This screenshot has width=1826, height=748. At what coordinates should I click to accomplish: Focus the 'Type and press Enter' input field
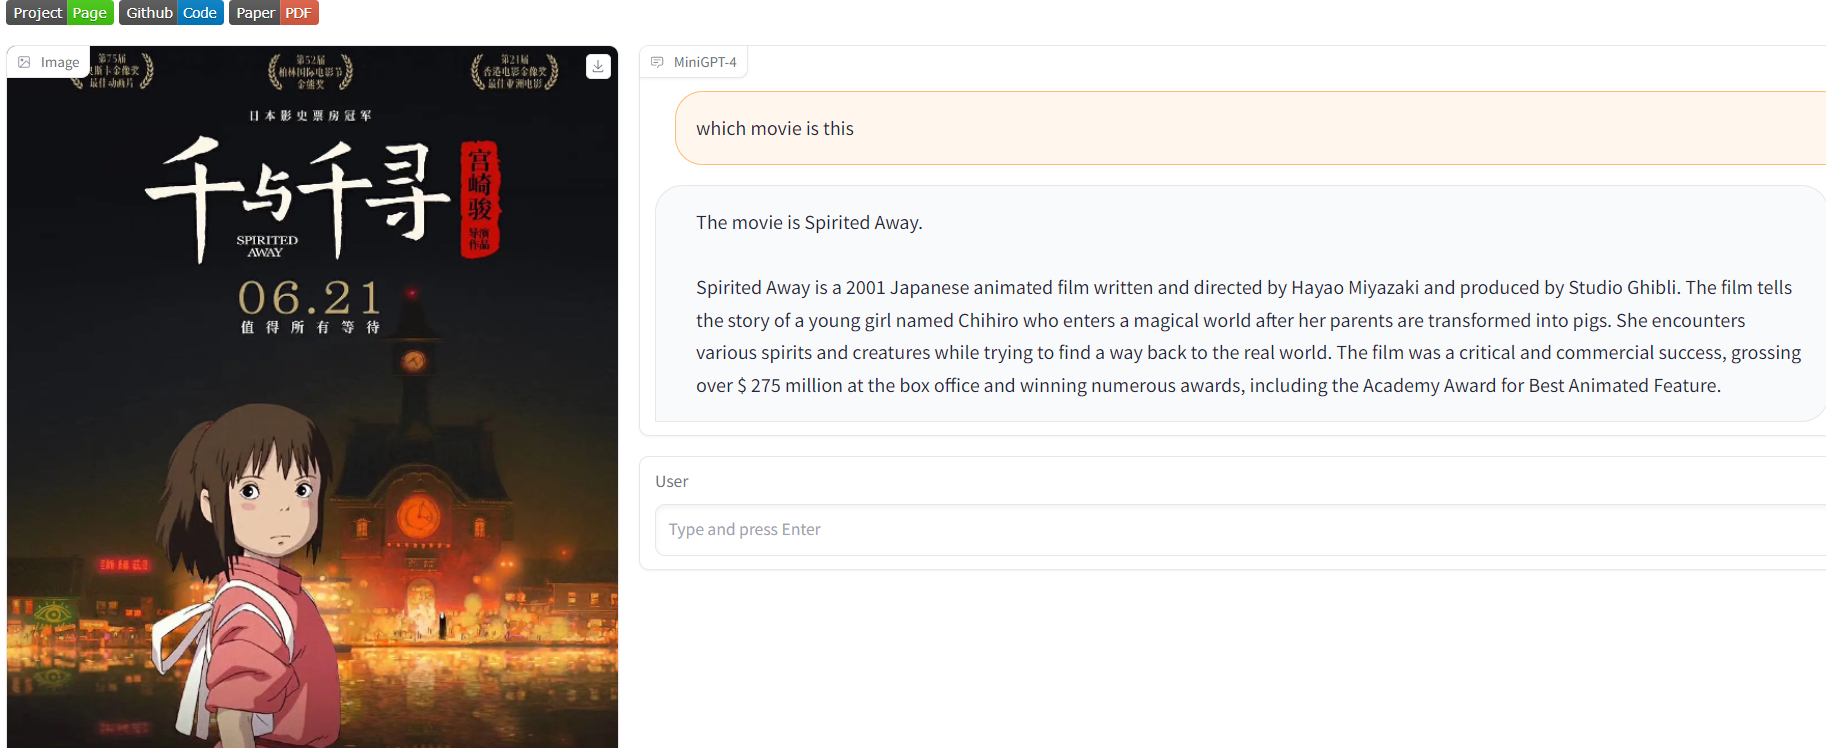pyautogui.click(x=1240, y=530)
